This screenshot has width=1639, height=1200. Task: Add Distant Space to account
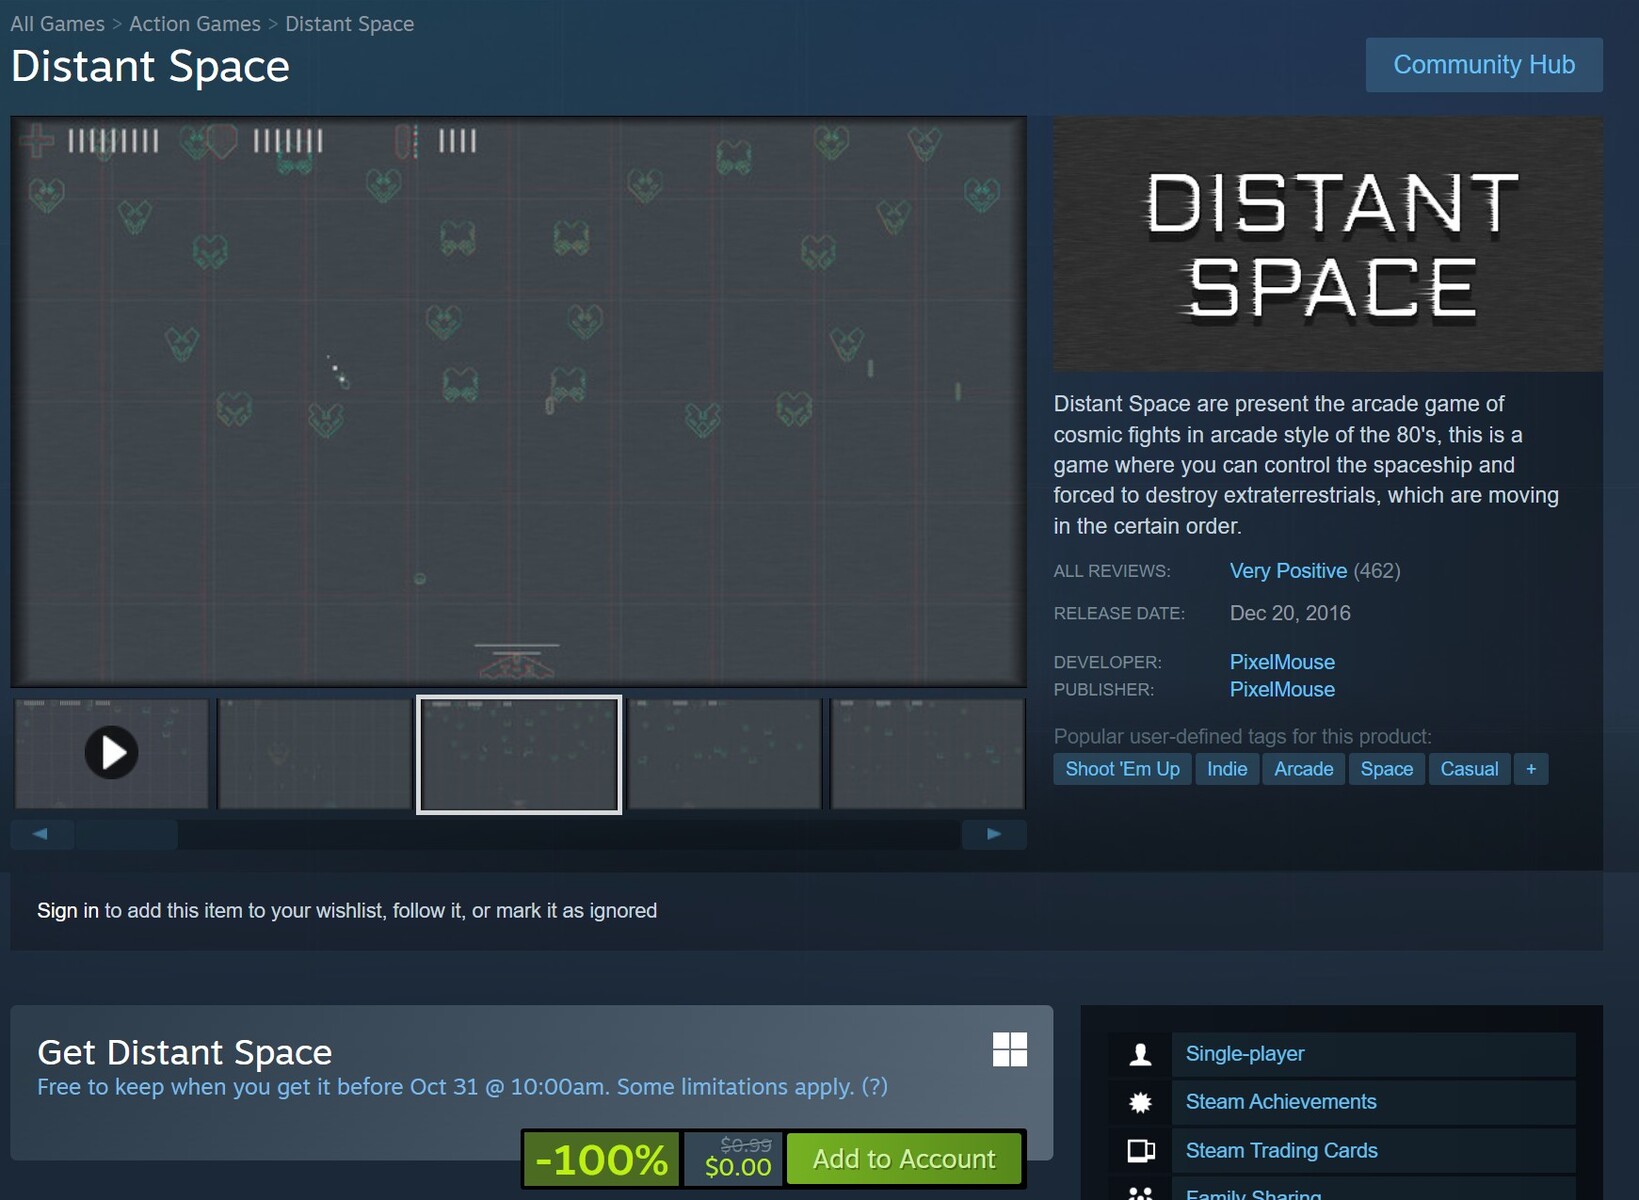click(904, 1159)
